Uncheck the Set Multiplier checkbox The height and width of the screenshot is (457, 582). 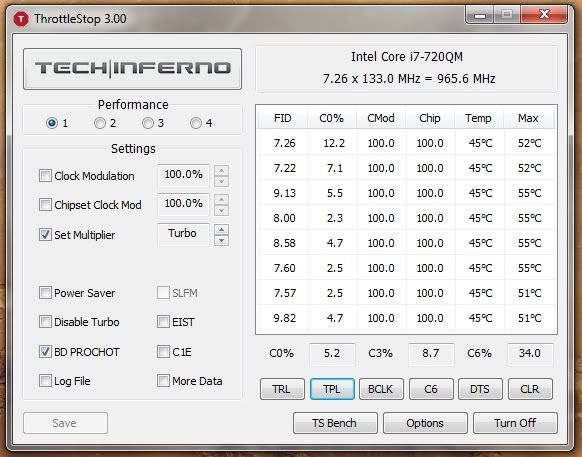click(45, 235)
